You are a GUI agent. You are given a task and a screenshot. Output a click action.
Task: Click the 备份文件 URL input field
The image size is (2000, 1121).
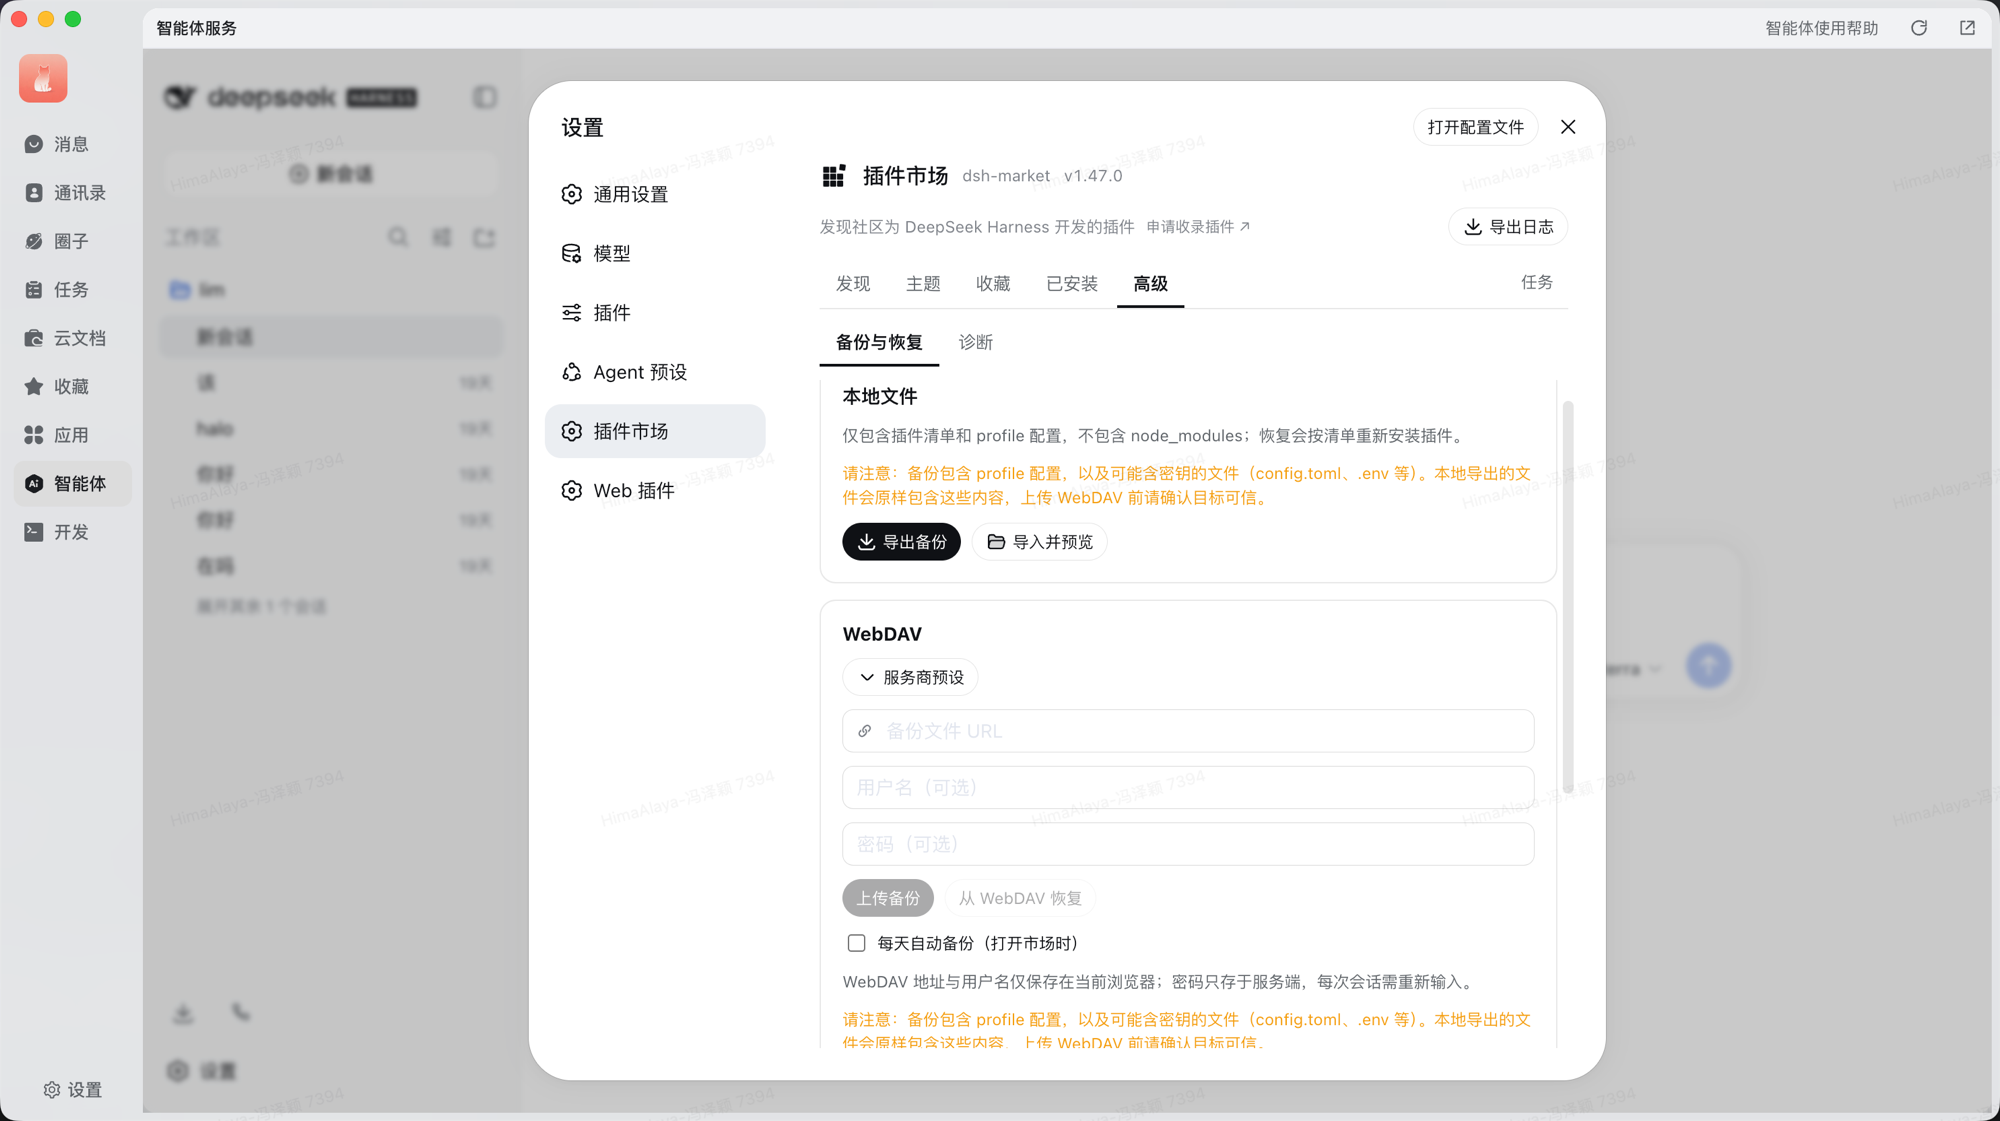[x=1188, y=731]
